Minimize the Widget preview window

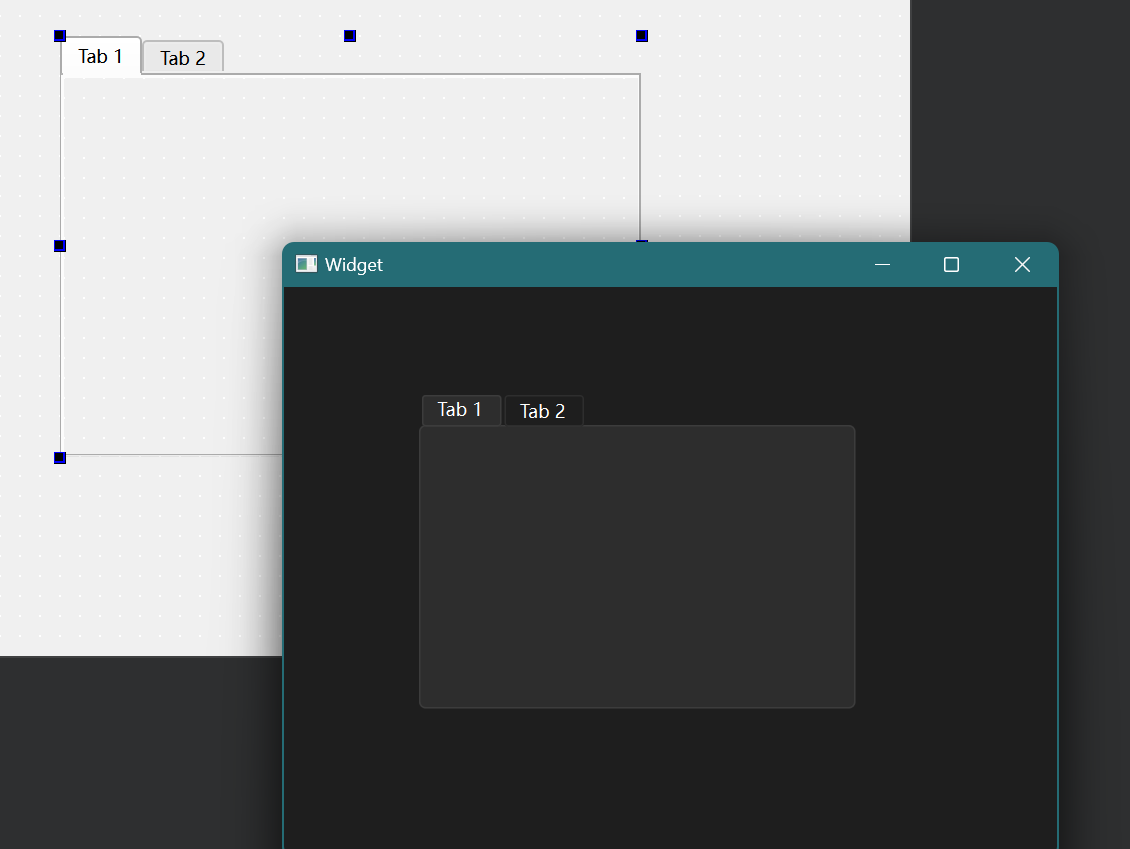tap(882, 264)
